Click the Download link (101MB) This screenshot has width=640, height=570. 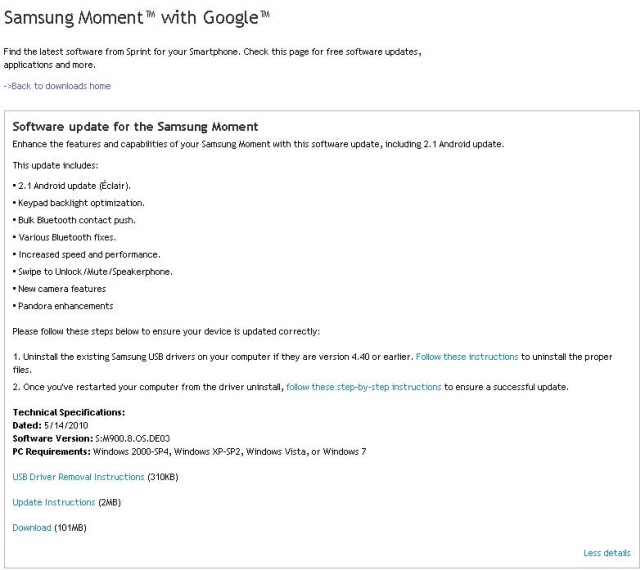point(32,528)
